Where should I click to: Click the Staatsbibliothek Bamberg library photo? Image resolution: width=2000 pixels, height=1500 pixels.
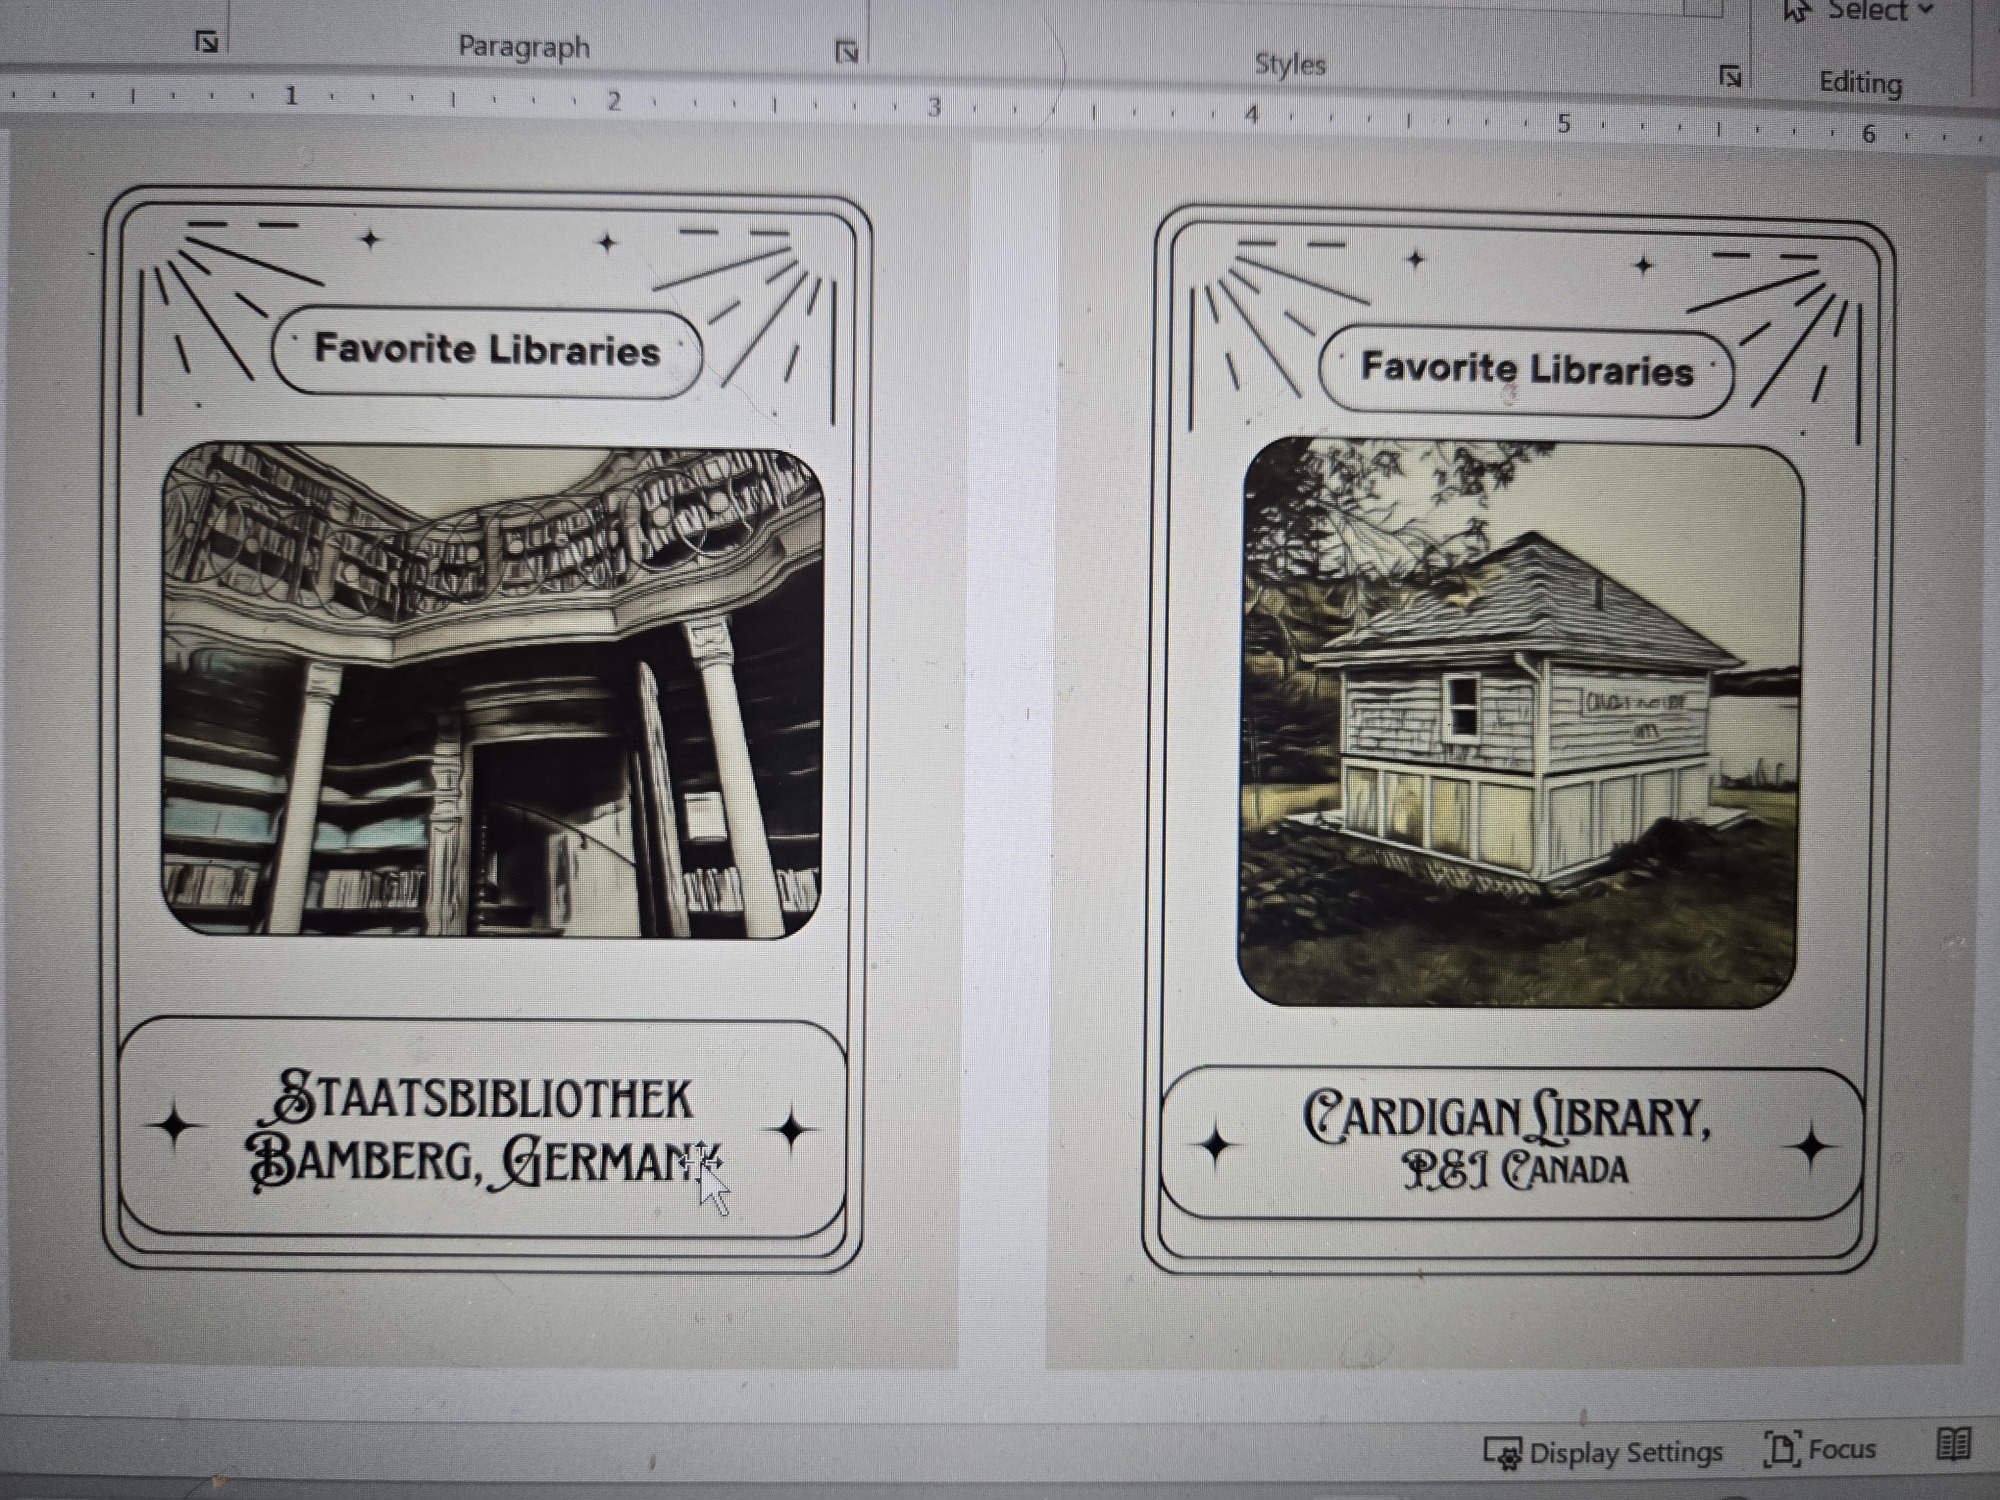point(492,692)
